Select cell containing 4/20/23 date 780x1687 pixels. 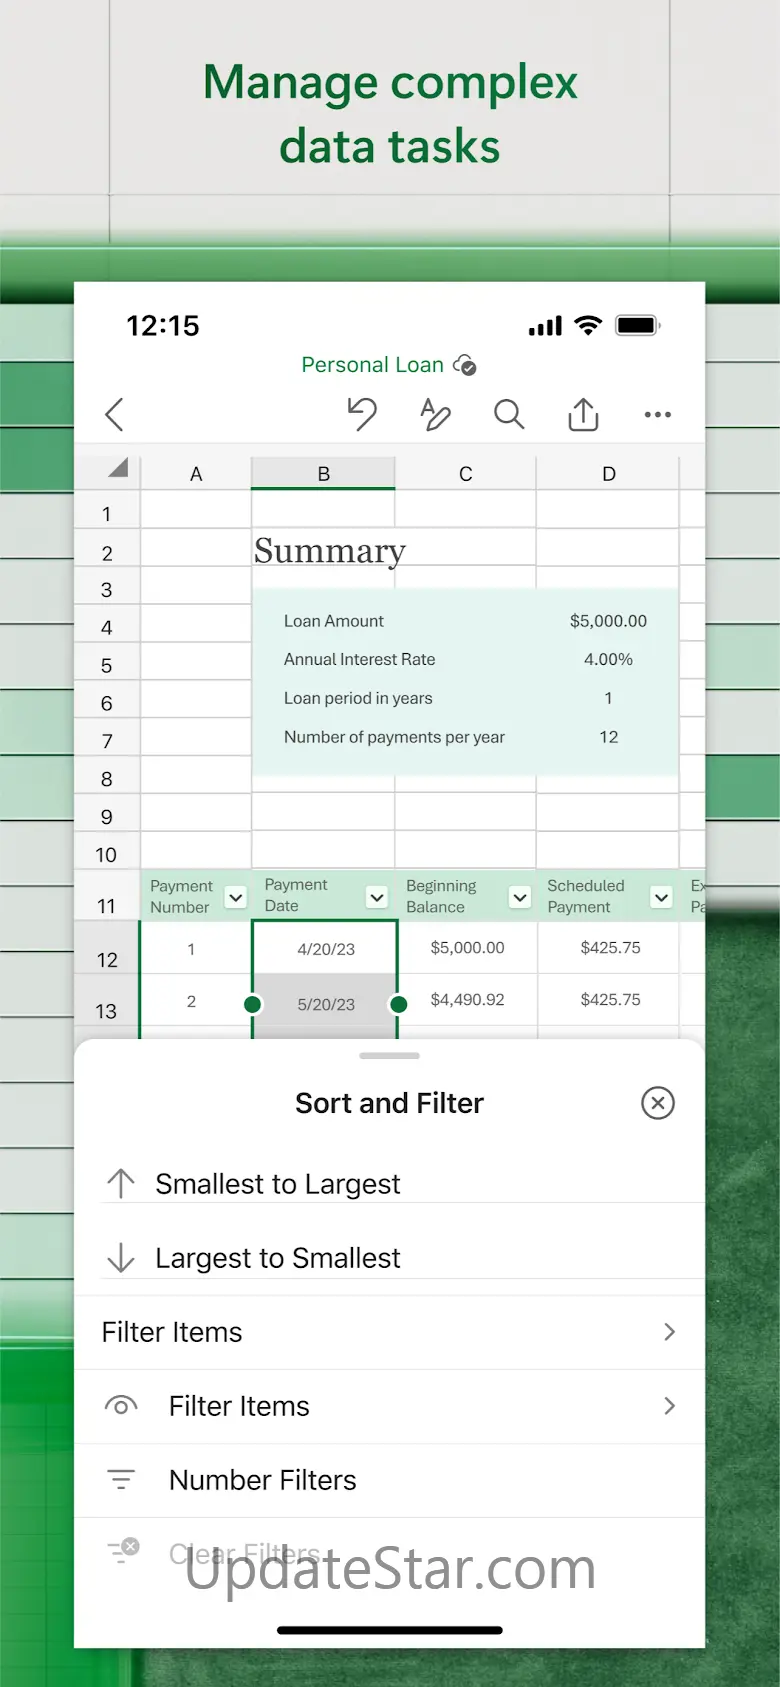point(325,949)
